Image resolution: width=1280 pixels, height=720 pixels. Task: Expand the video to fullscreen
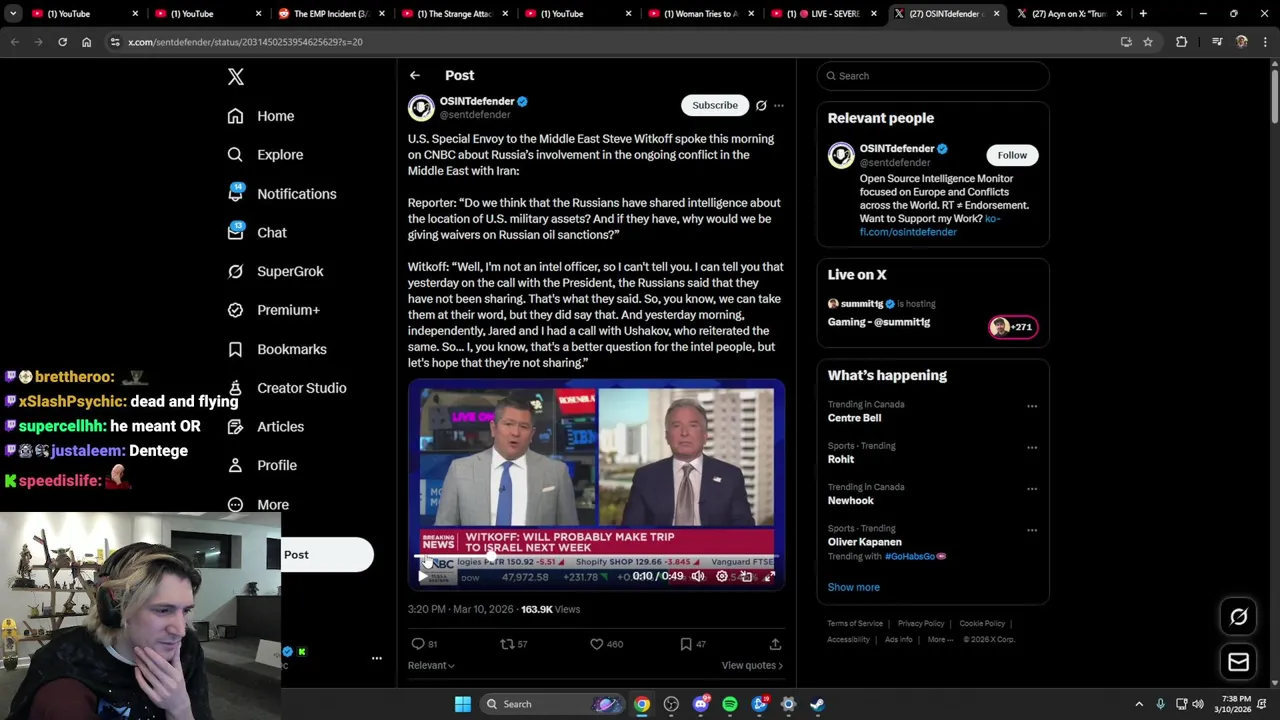[769, 576]
